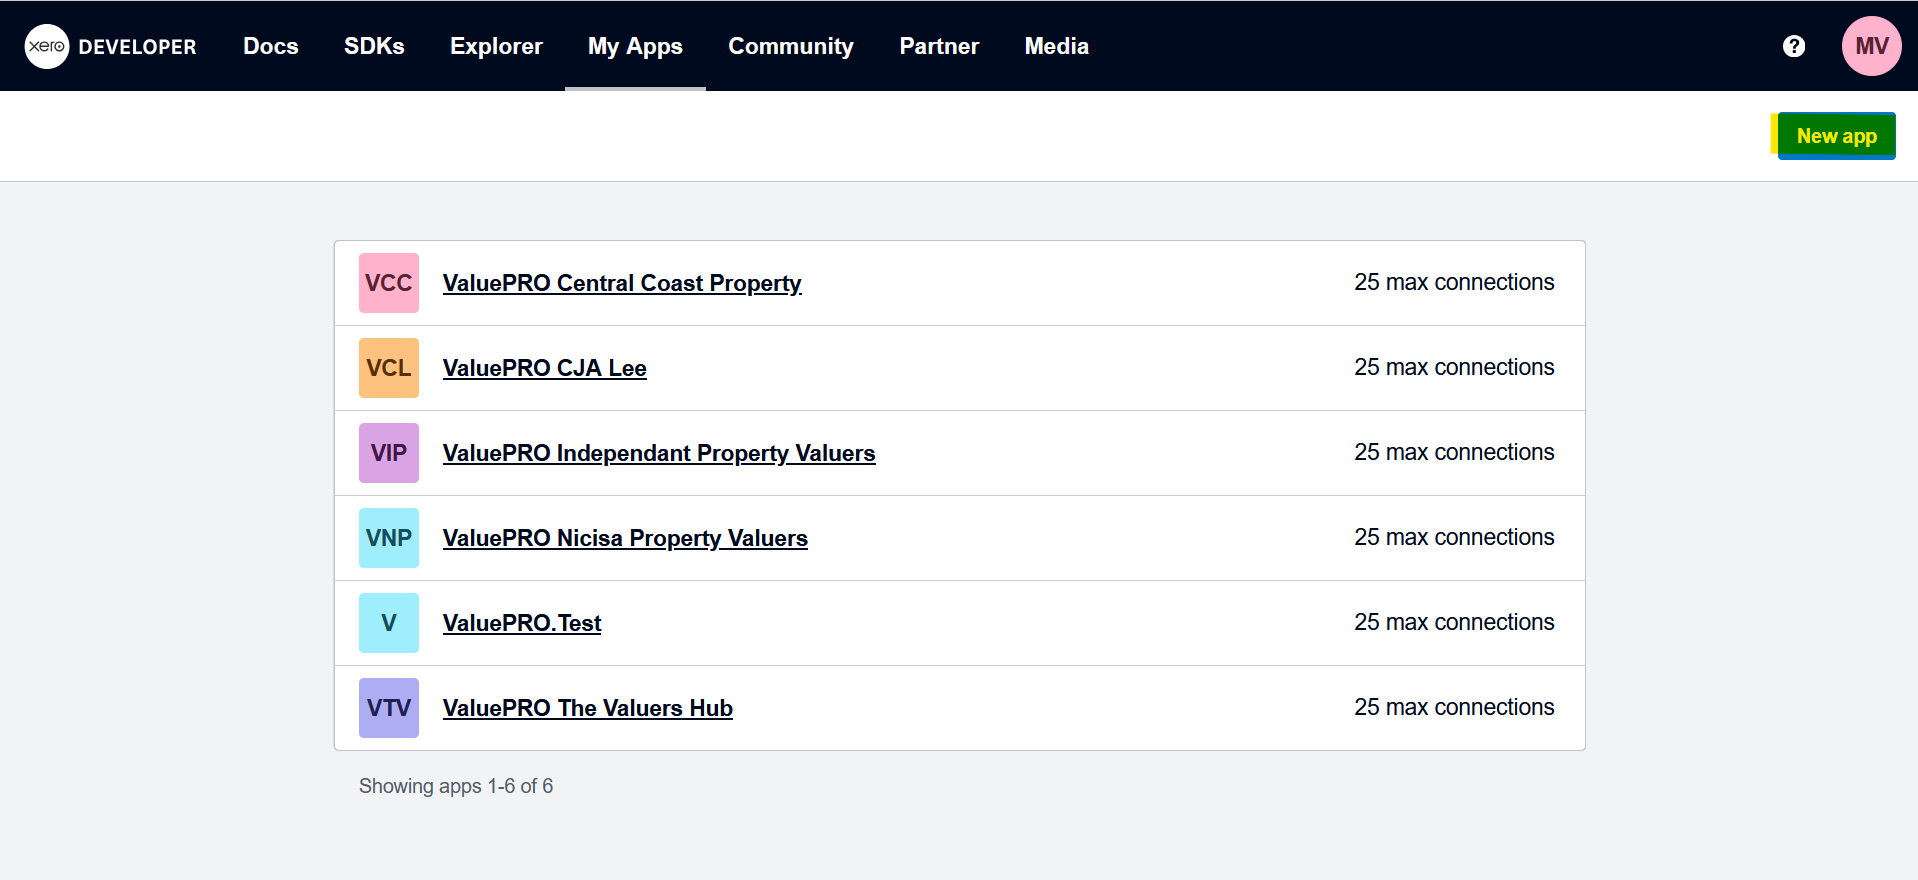Viewport: 1918px width, 880px height.
Task: Open the Docs menu
Action: click(x=270, y=46)
